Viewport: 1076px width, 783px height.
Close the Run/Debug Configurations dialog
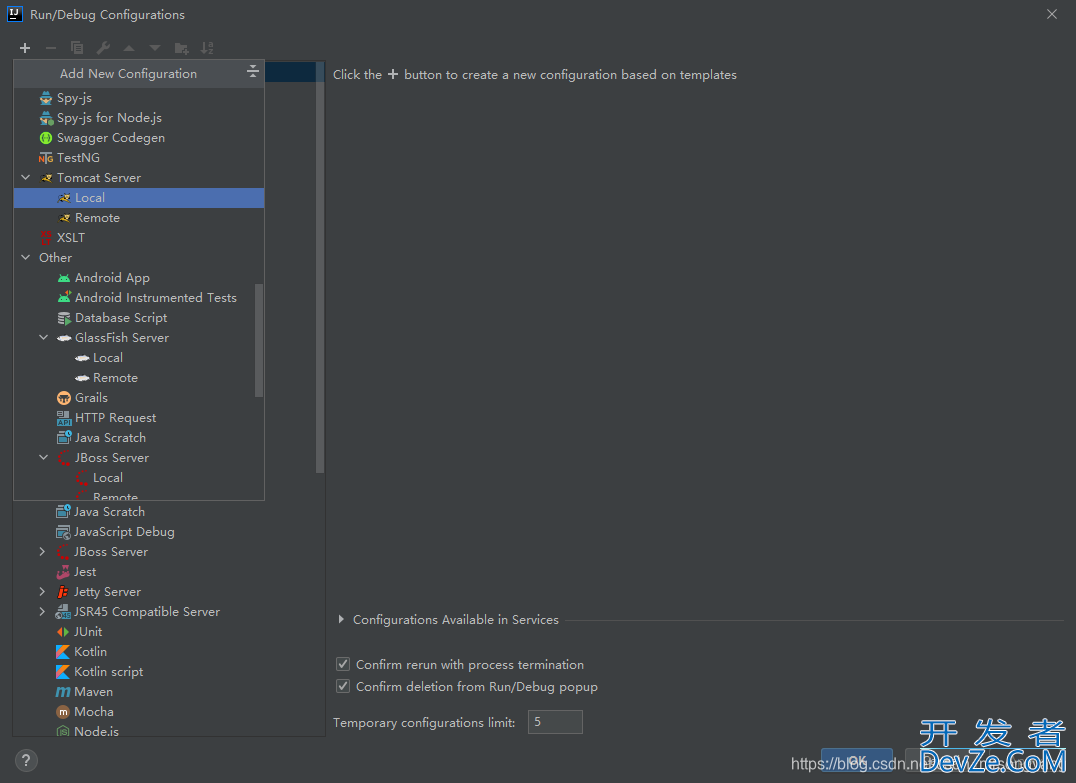pos(1052,14)
